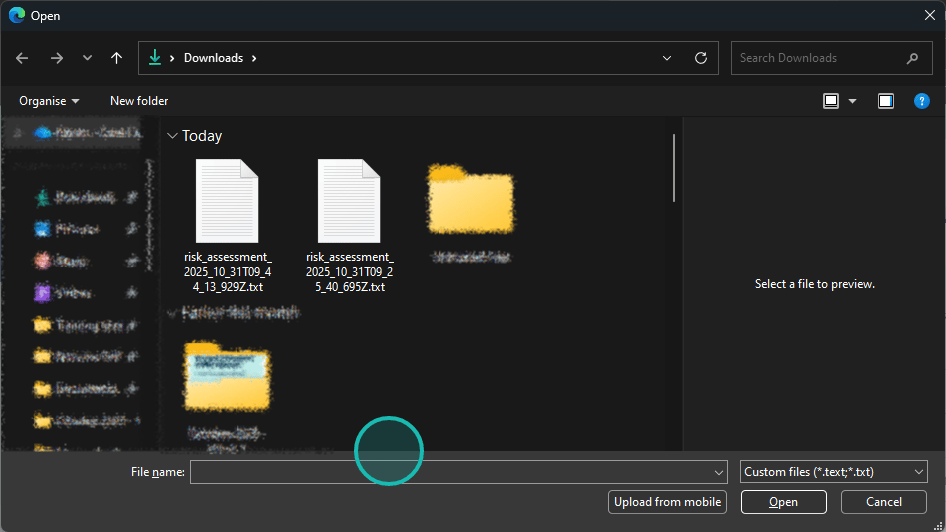Screen dimensions: 946x532
Task: Click the Back navigation arrow
Action: [x=22, y=58]
